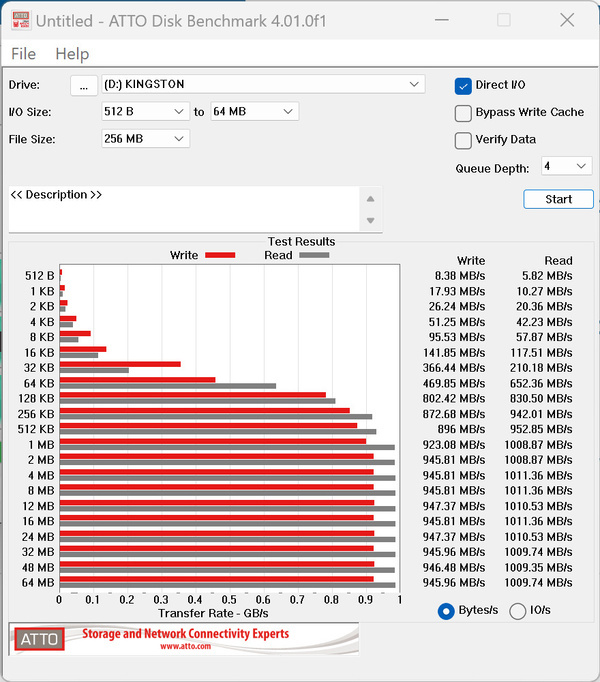Open the File menu
The width and height of the screenshot is (600, 682).
[23, 54]
